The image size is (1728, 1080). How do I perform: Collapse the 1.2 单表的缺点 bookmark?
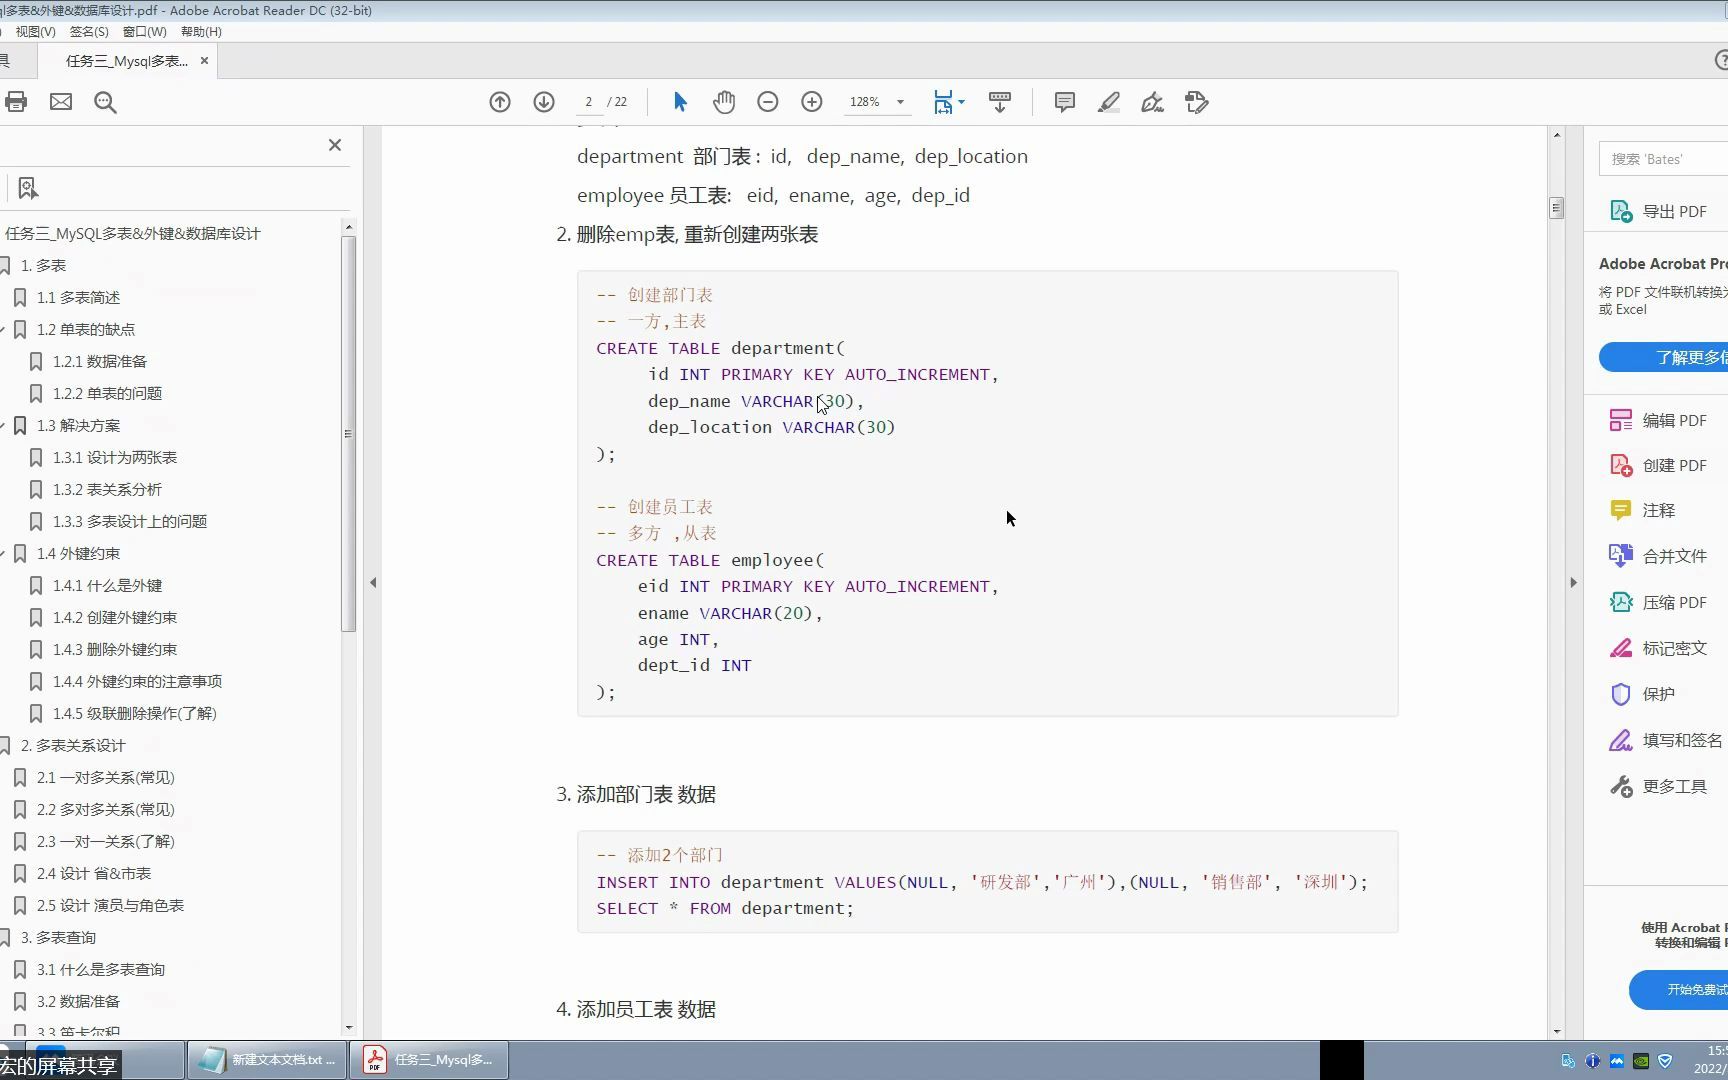click(x=3, y=329)
